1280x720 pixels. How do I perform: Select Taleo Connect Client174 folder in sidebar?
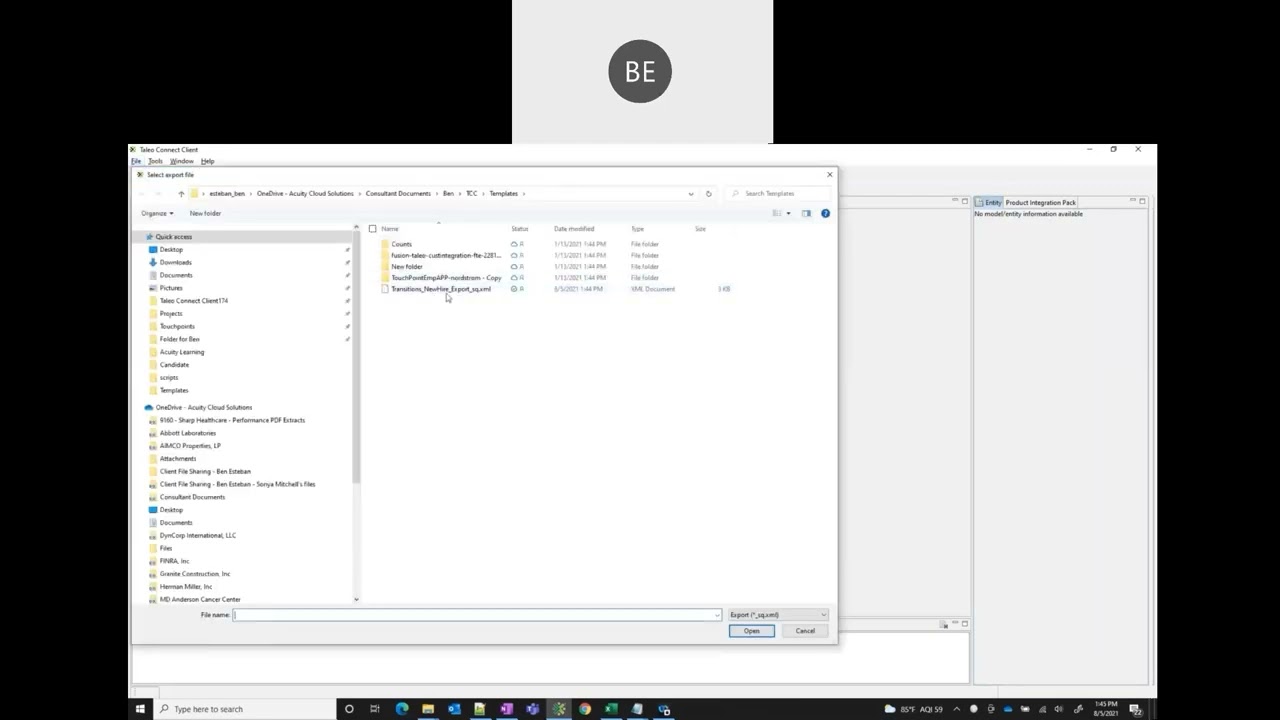(x=193, y=300)
